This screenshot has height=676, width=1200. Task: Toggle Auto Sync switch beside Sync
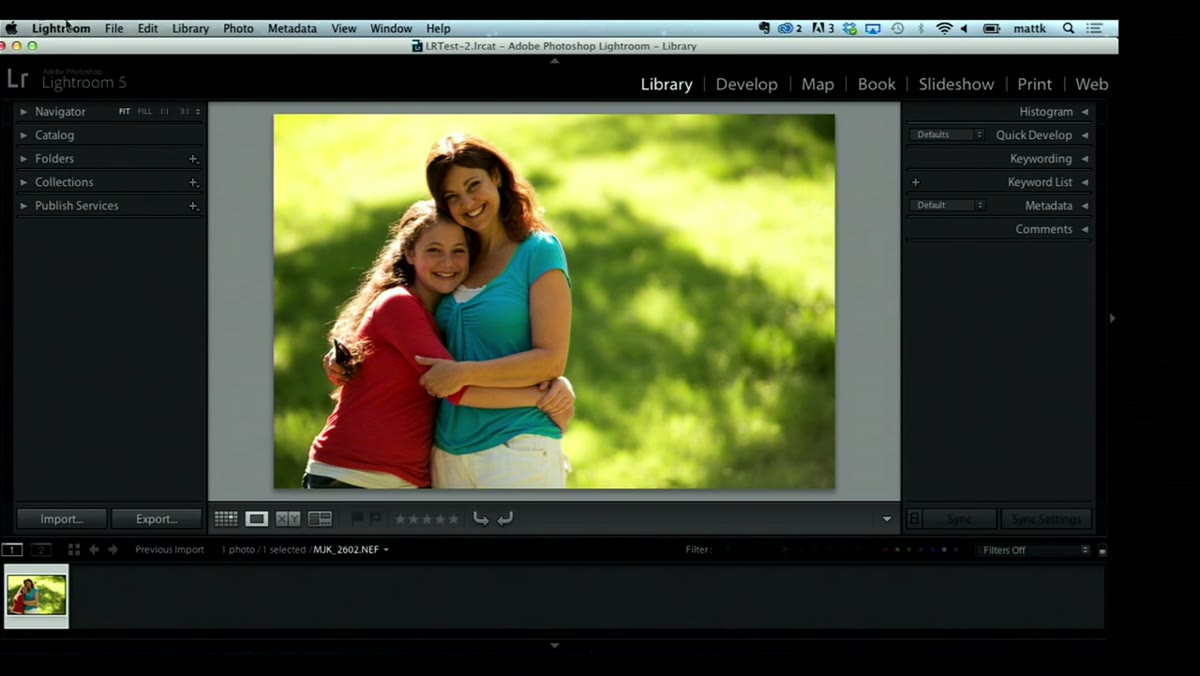pyautogui.click(x=914, y=519)
